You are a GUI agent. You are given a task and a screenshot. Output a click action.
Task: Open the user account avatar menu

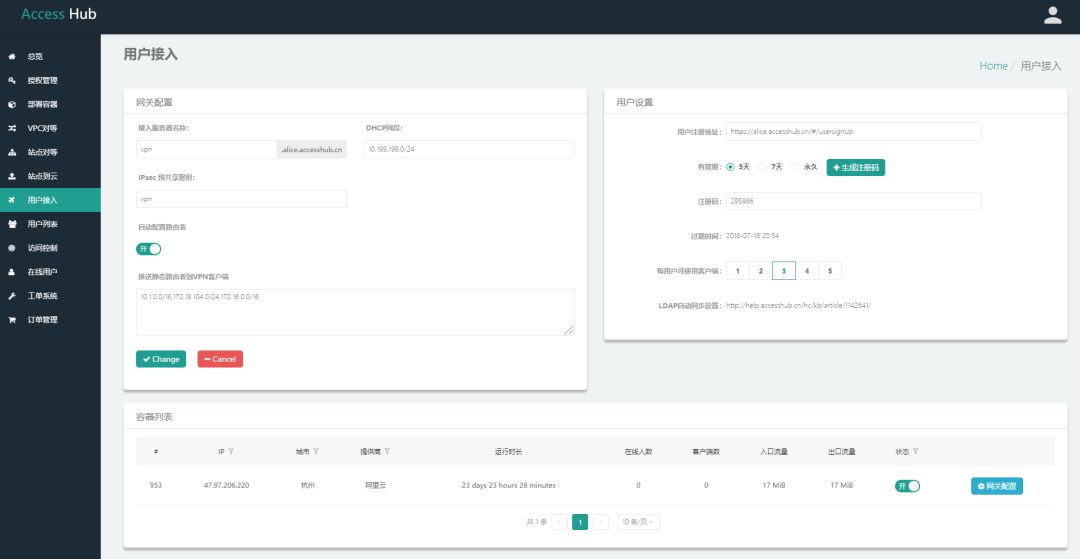(1052, 15)
